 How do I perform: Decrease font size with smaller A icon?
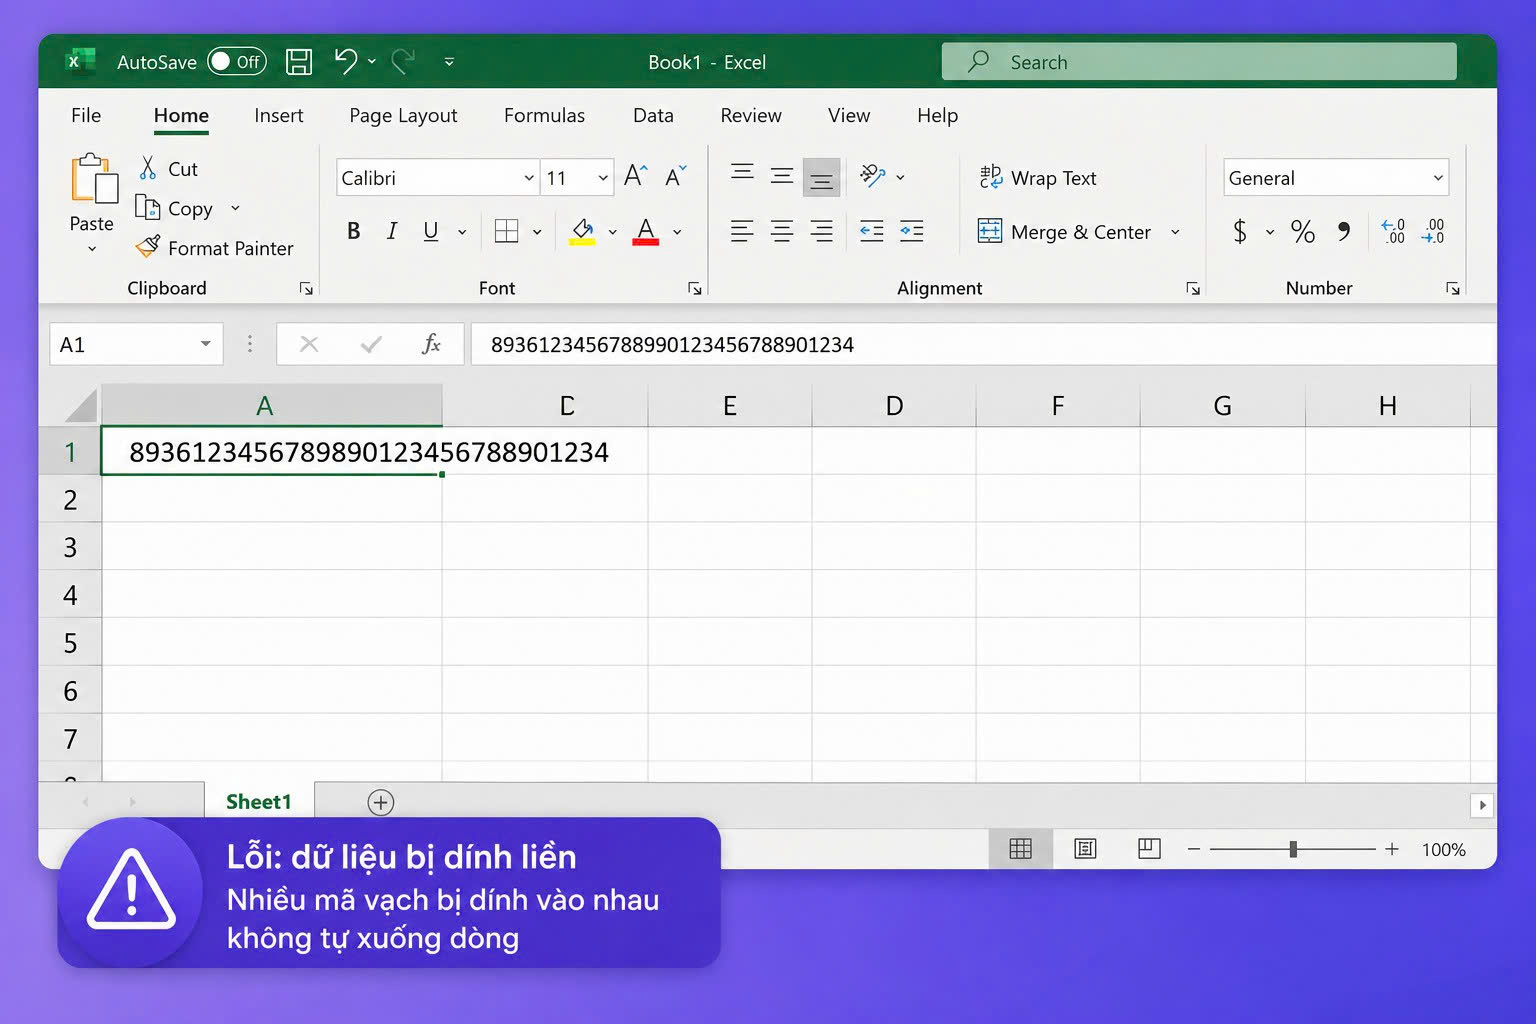[676, 177]
